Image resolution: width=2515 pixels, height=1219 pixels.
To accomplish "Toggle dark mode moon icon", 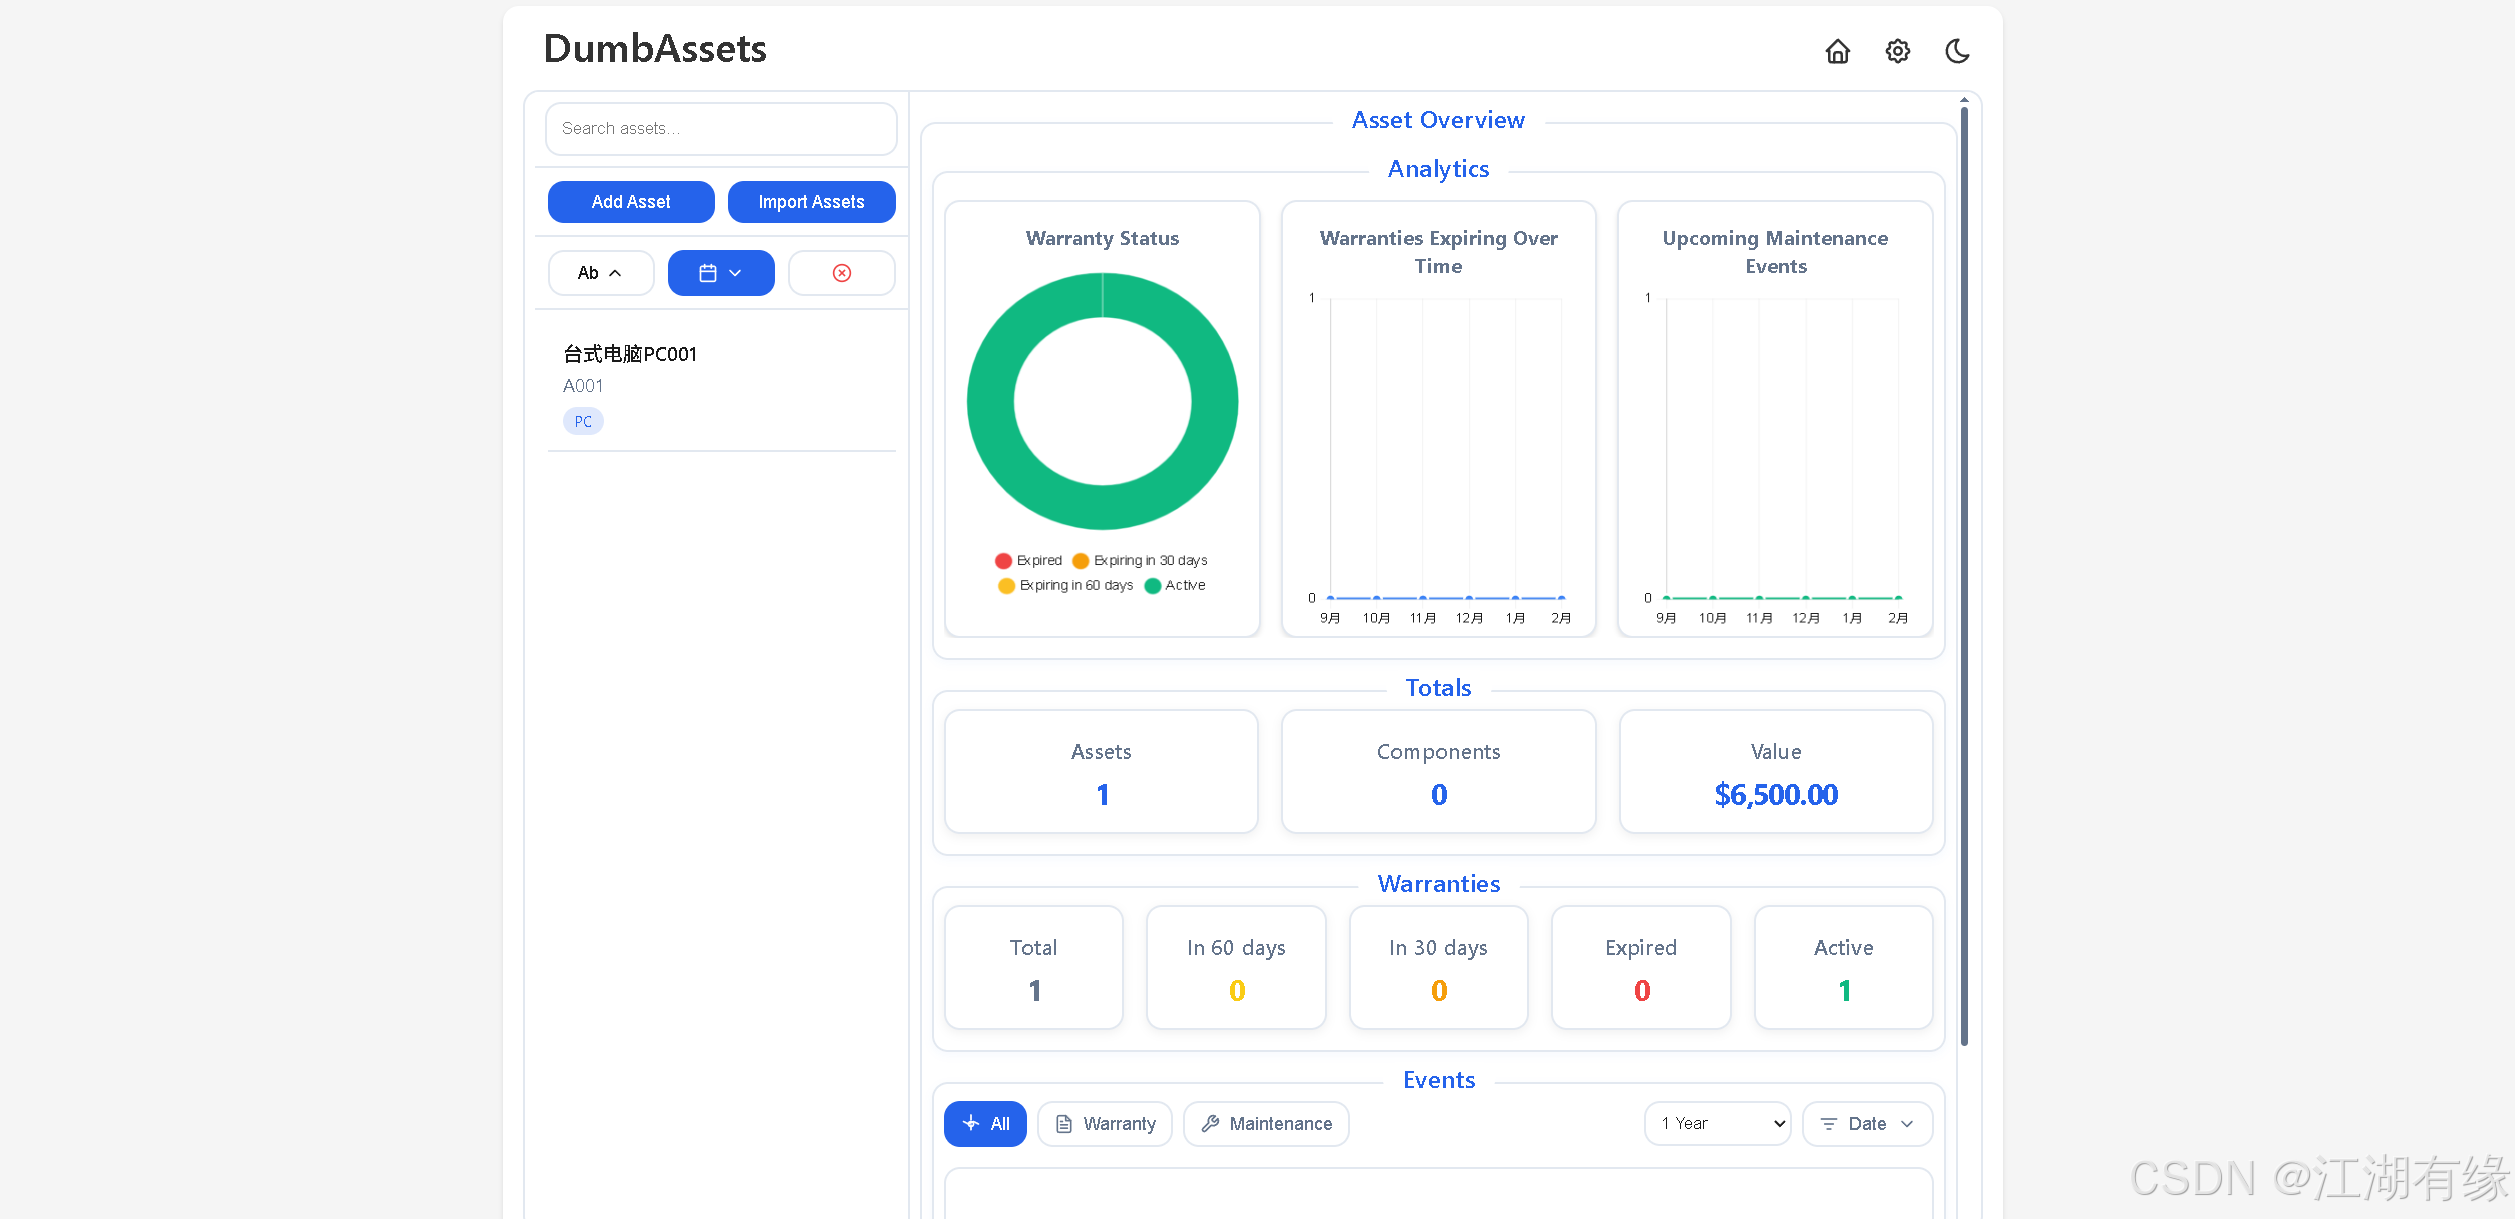I will pyautogui.click(x=1957, y=51).
